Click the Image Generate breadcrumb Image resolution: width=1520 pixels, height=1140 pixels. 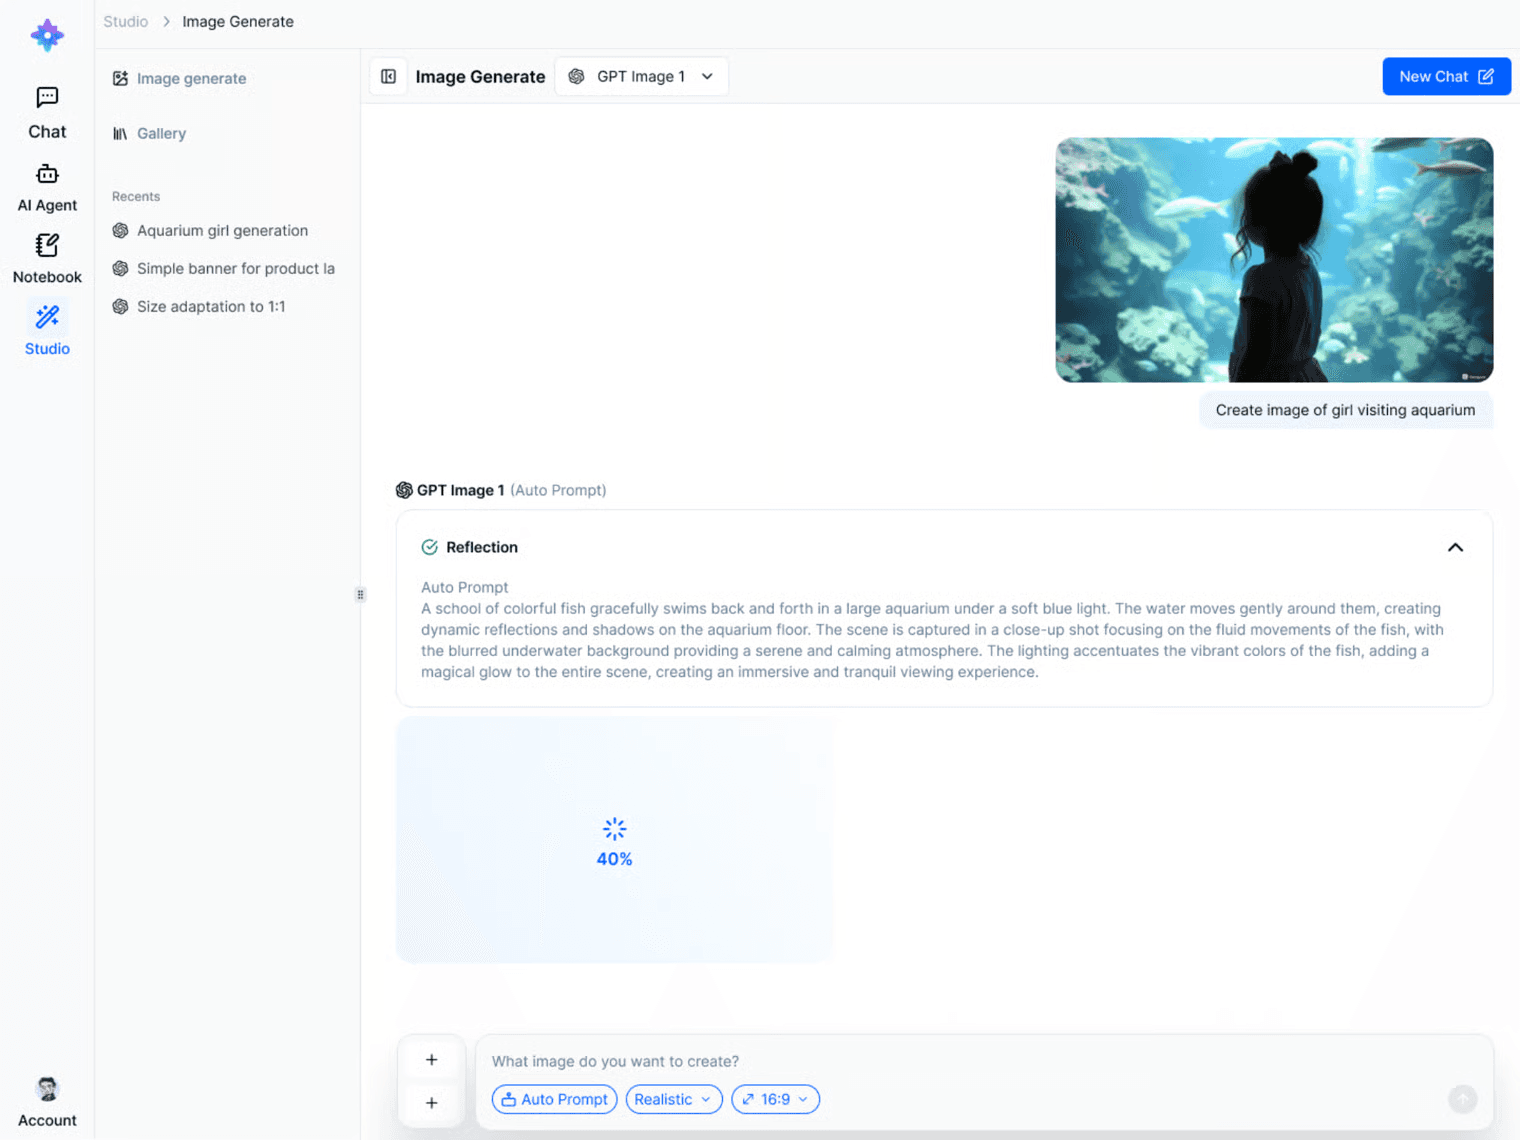click(238, 22)
